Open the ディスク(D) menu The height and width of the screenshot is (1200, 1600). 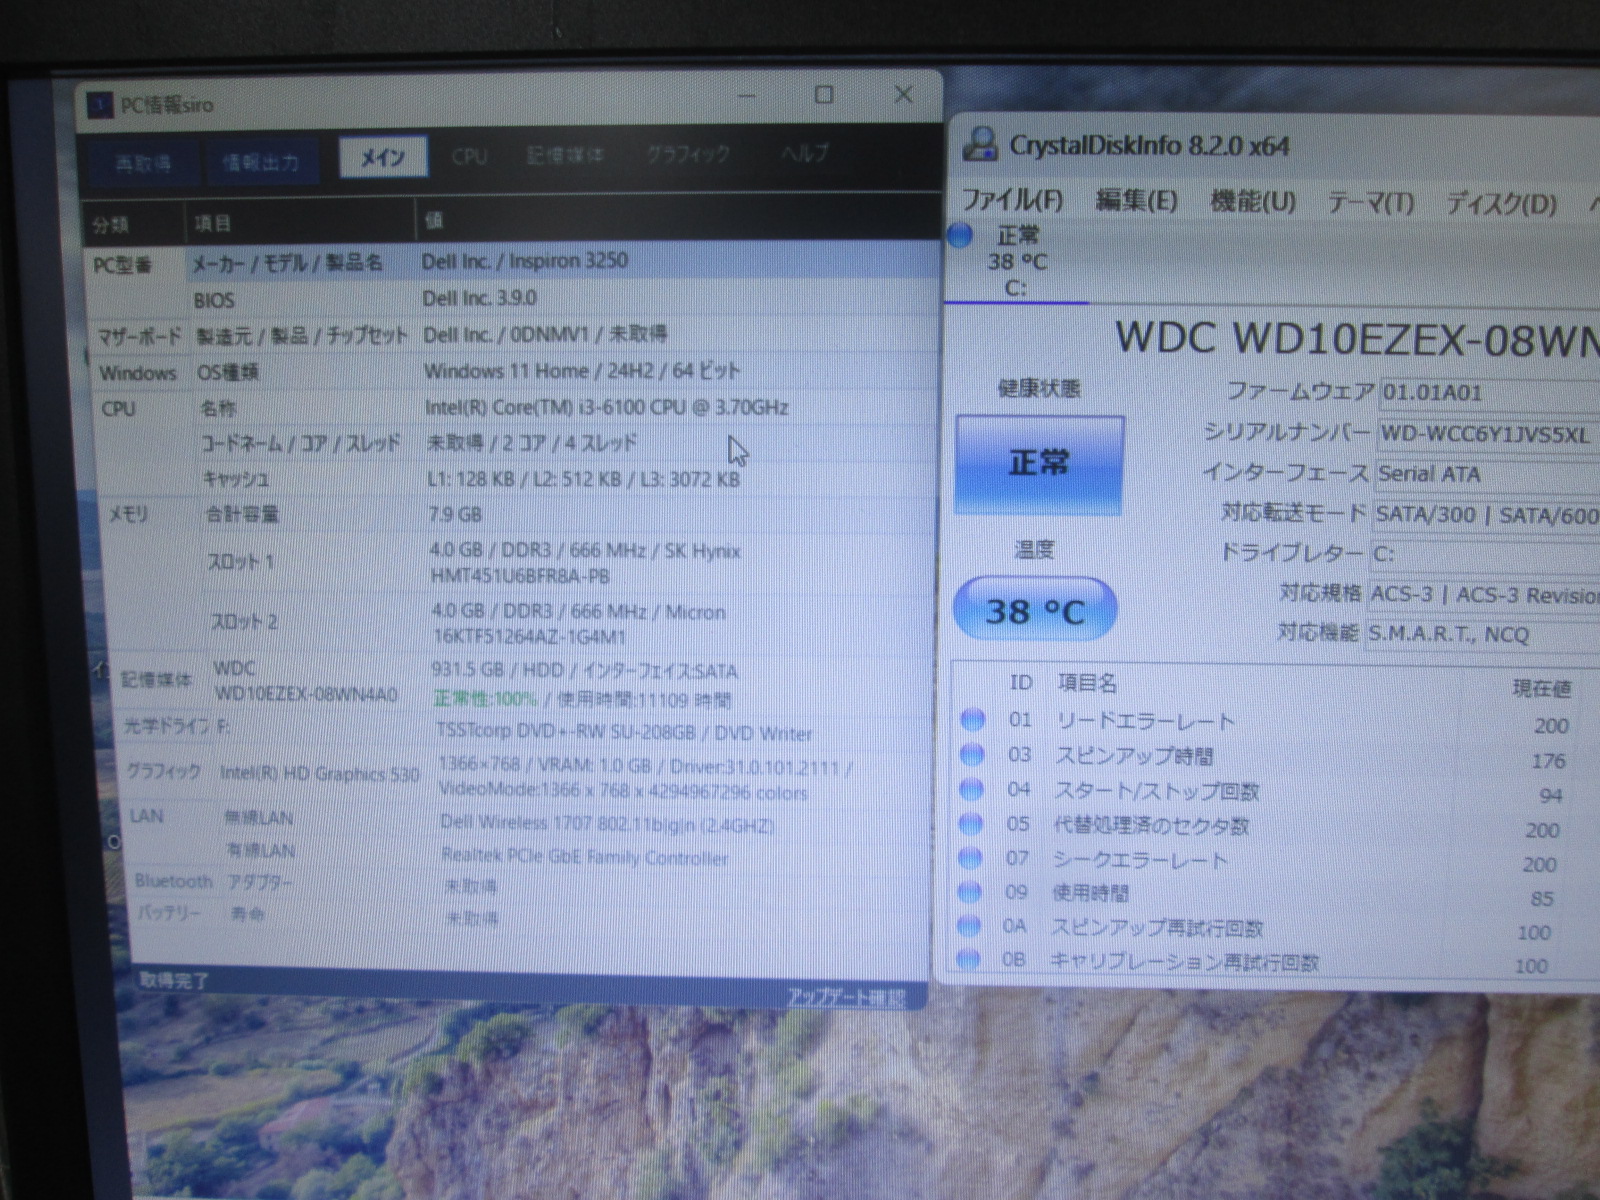coord(1501,204)
